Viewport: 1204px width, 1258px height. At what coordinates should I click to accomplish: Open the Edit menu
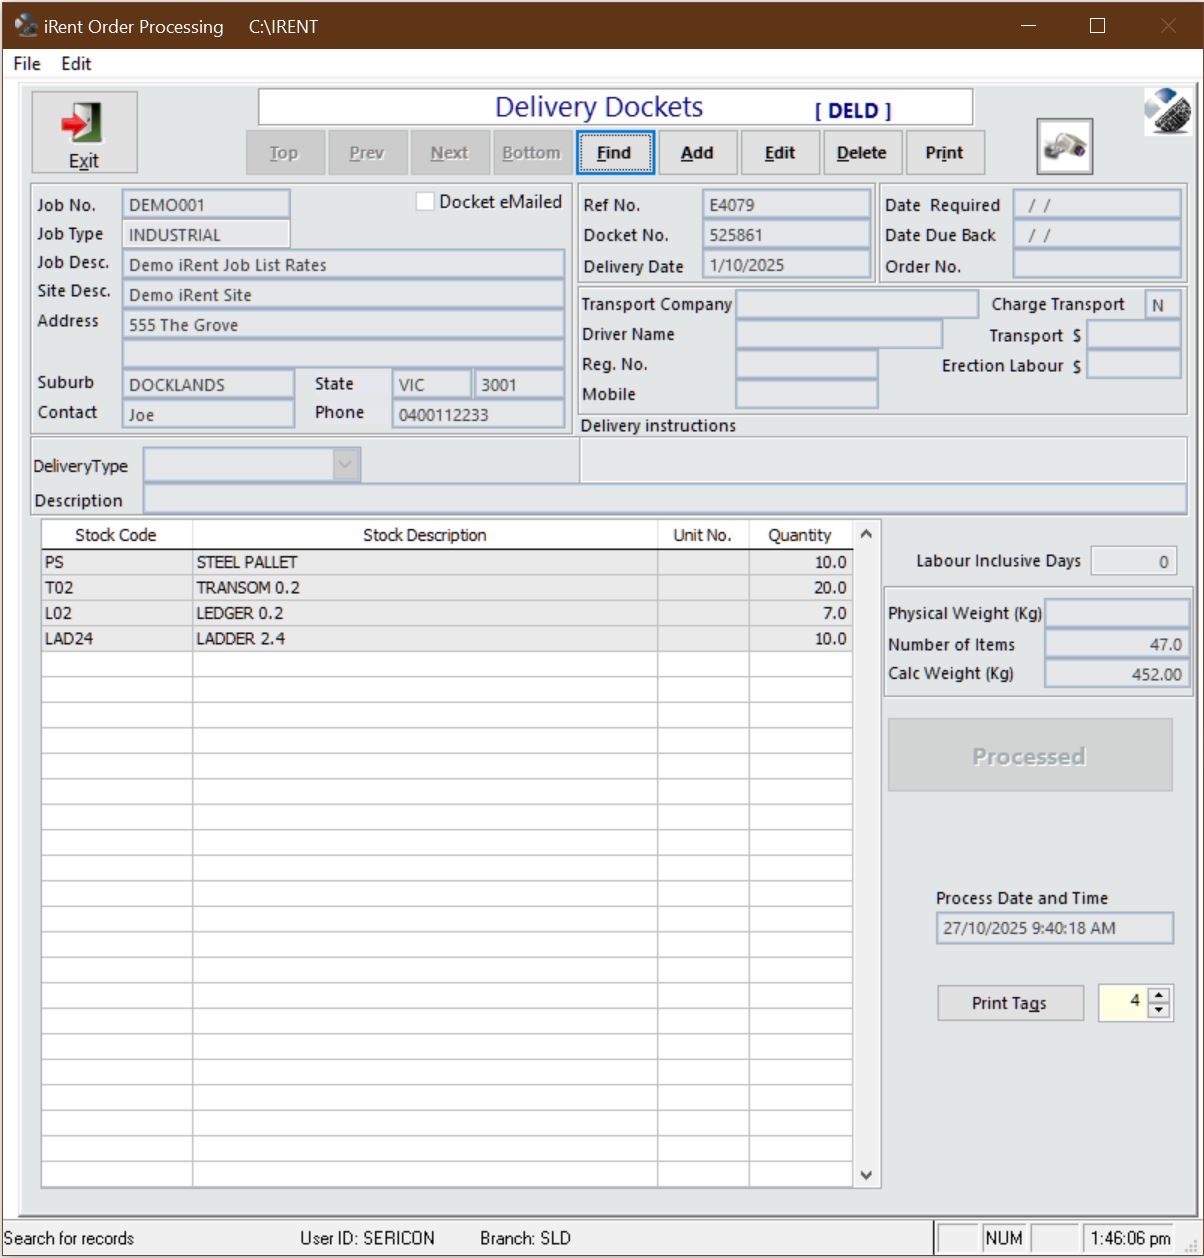pyautogui.click(x=76, y=64)
